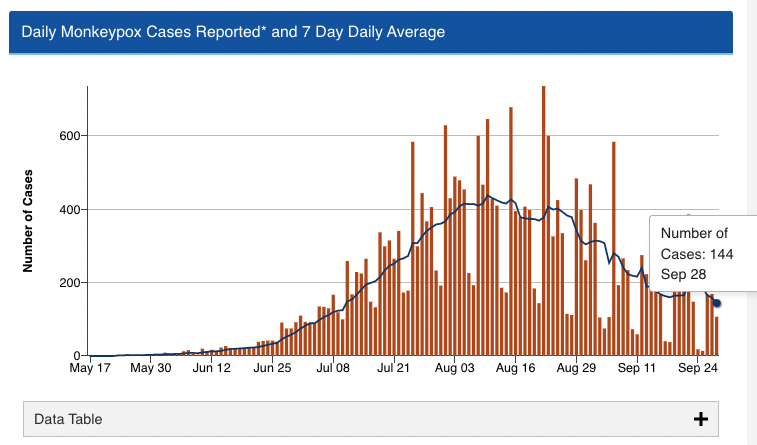This screenshot has width=757, height=445.
Task: Click the Sep 28 average line marker dot
Action: tap(716, 303)
